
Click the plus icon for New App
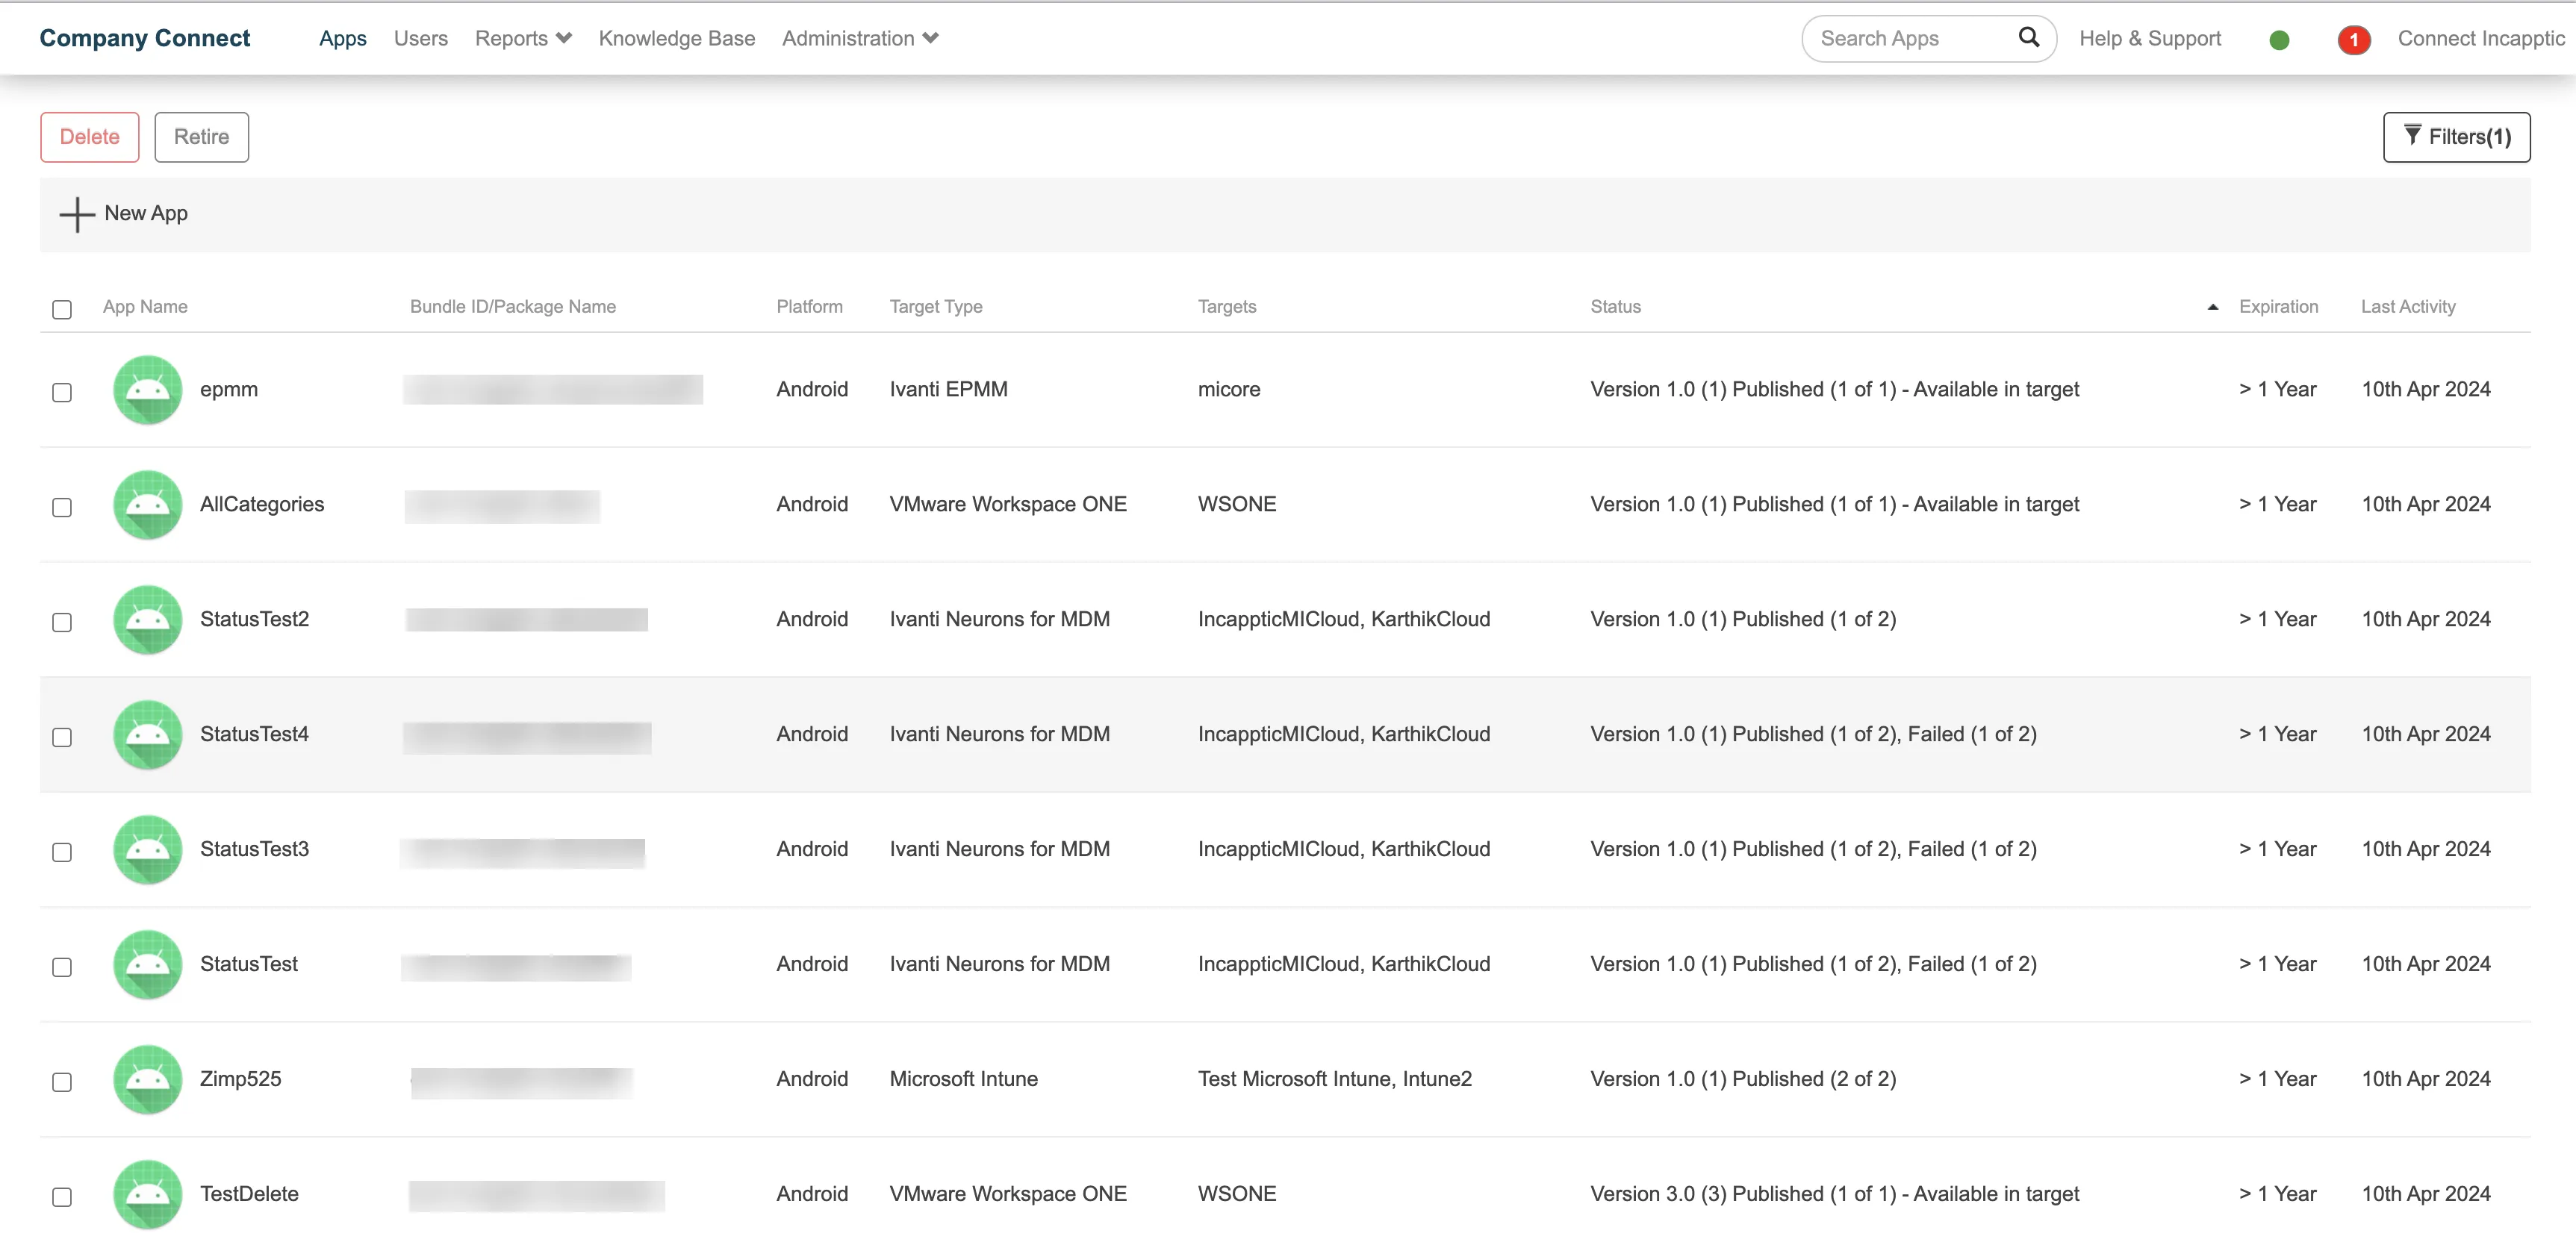coord(77,214)
